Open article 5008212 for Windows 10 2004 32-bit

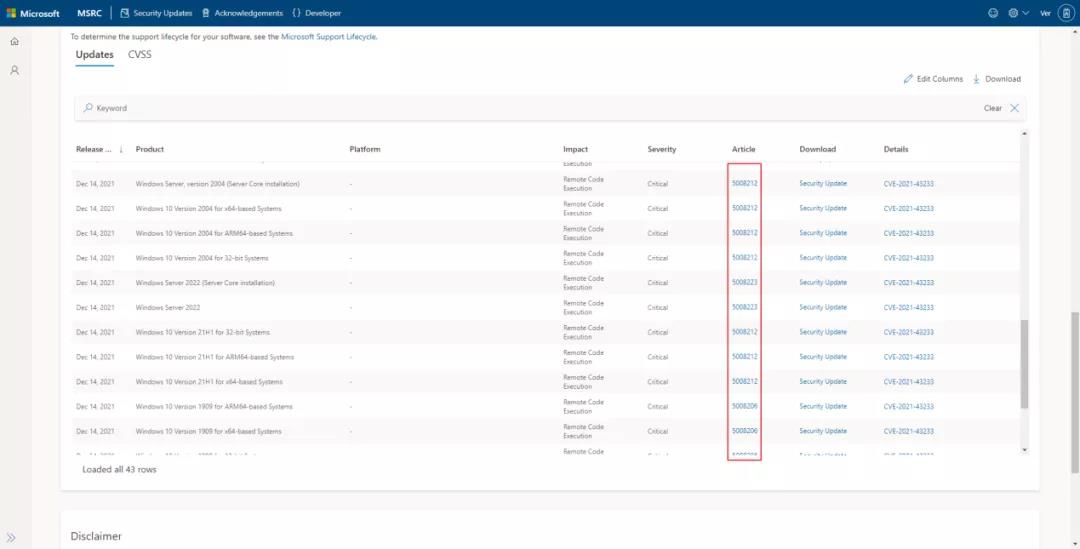point(745,258)
